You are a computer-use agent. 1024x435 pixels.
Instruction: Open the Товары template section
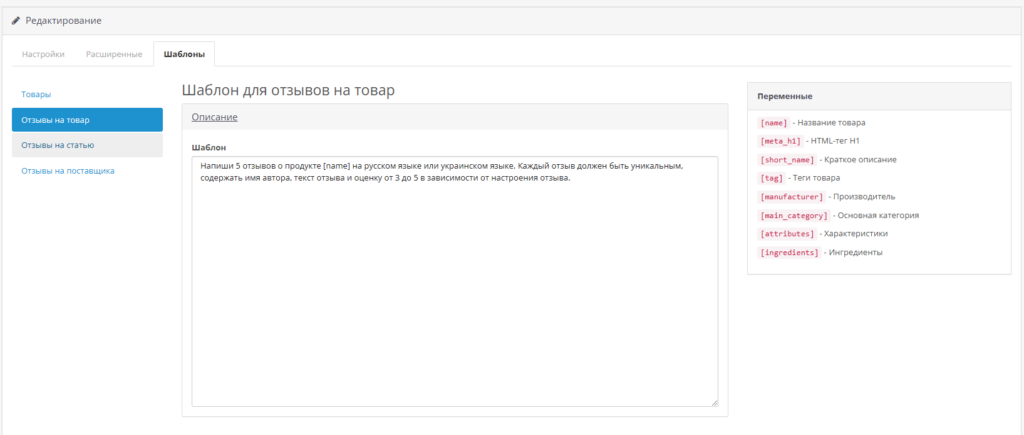point(36,94)
